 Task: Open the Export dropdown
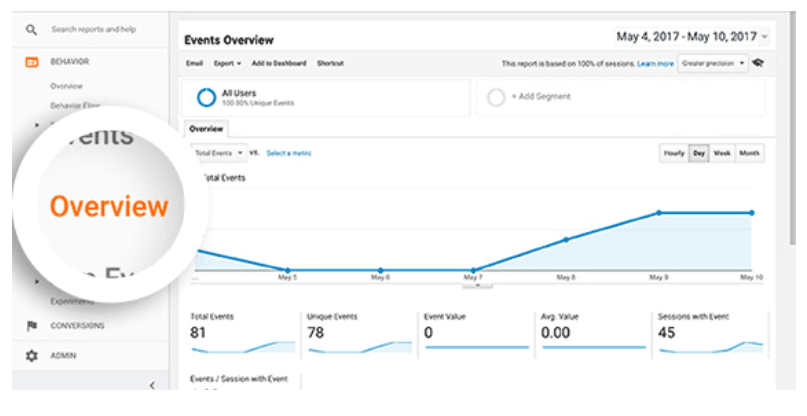click(x=227, y=63)
